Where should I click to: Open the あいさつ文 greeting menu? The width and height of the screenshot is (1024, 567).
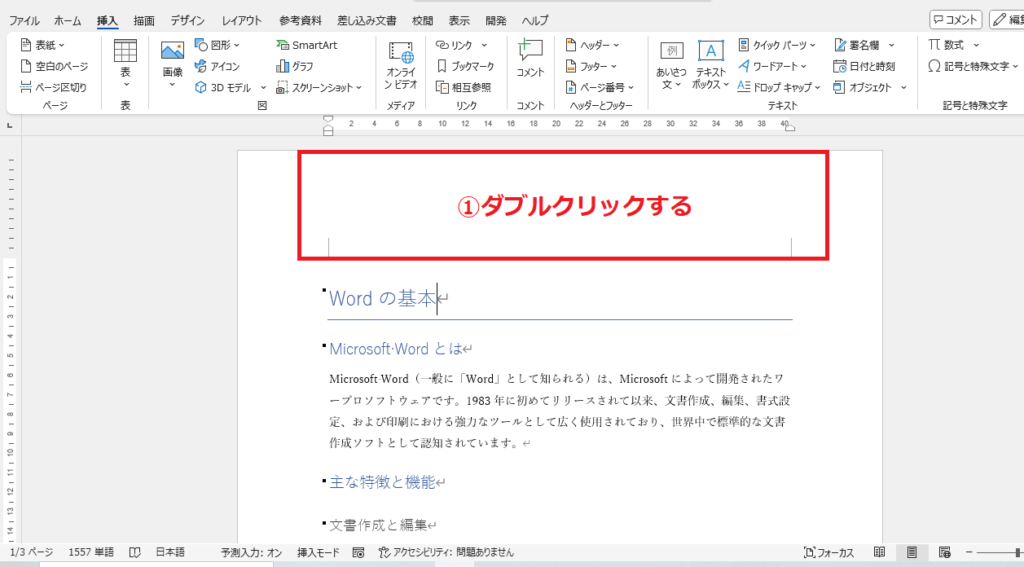[x=671, y=65]
